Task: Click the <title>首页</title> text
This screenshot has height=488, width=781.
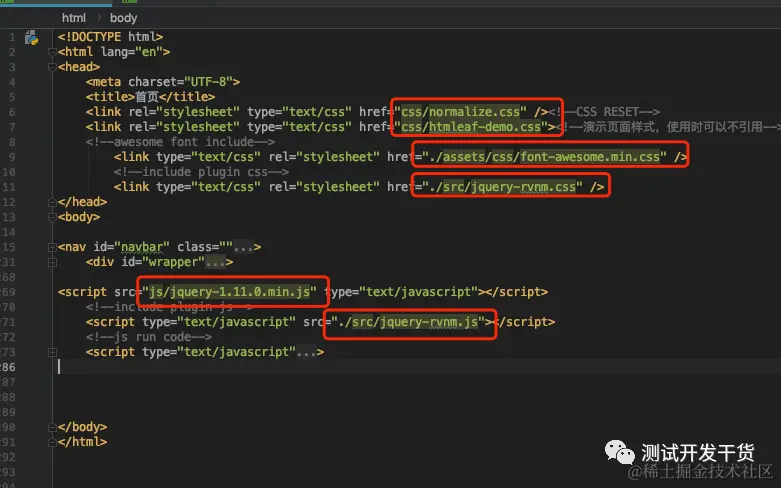Action: click(150, 97)
